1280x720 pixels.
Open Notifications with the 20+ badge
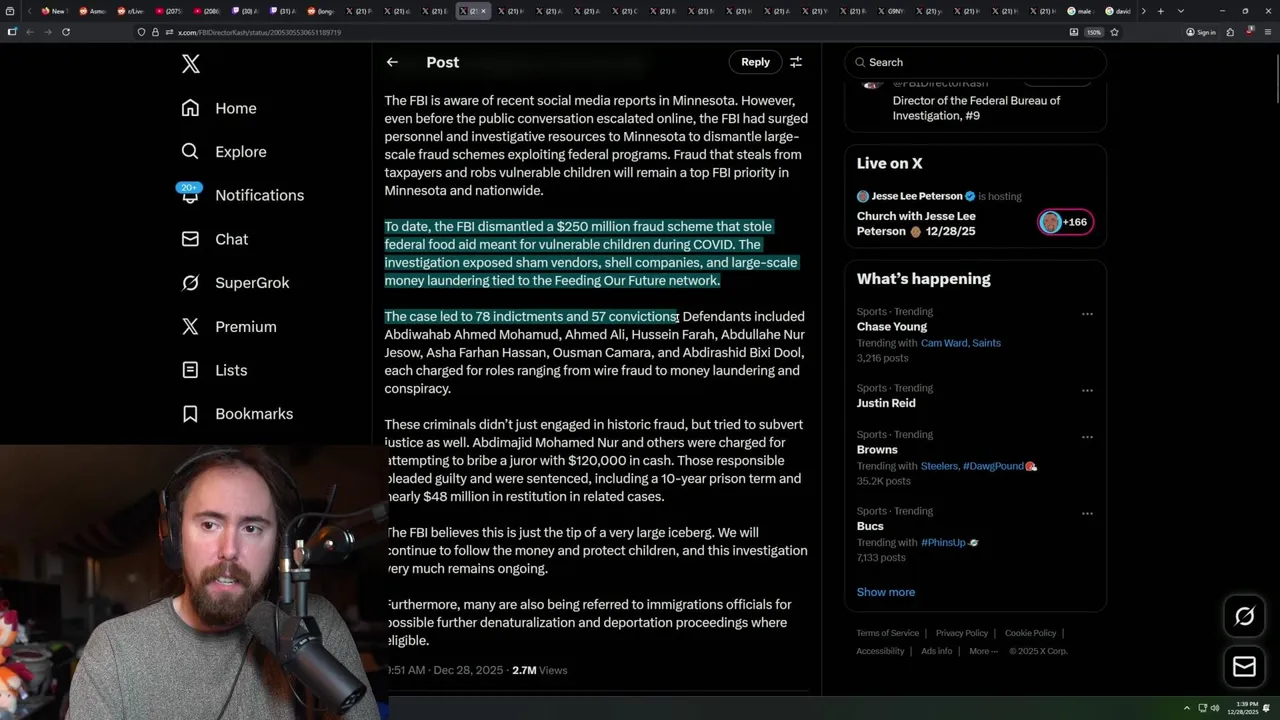pos(242,195)
